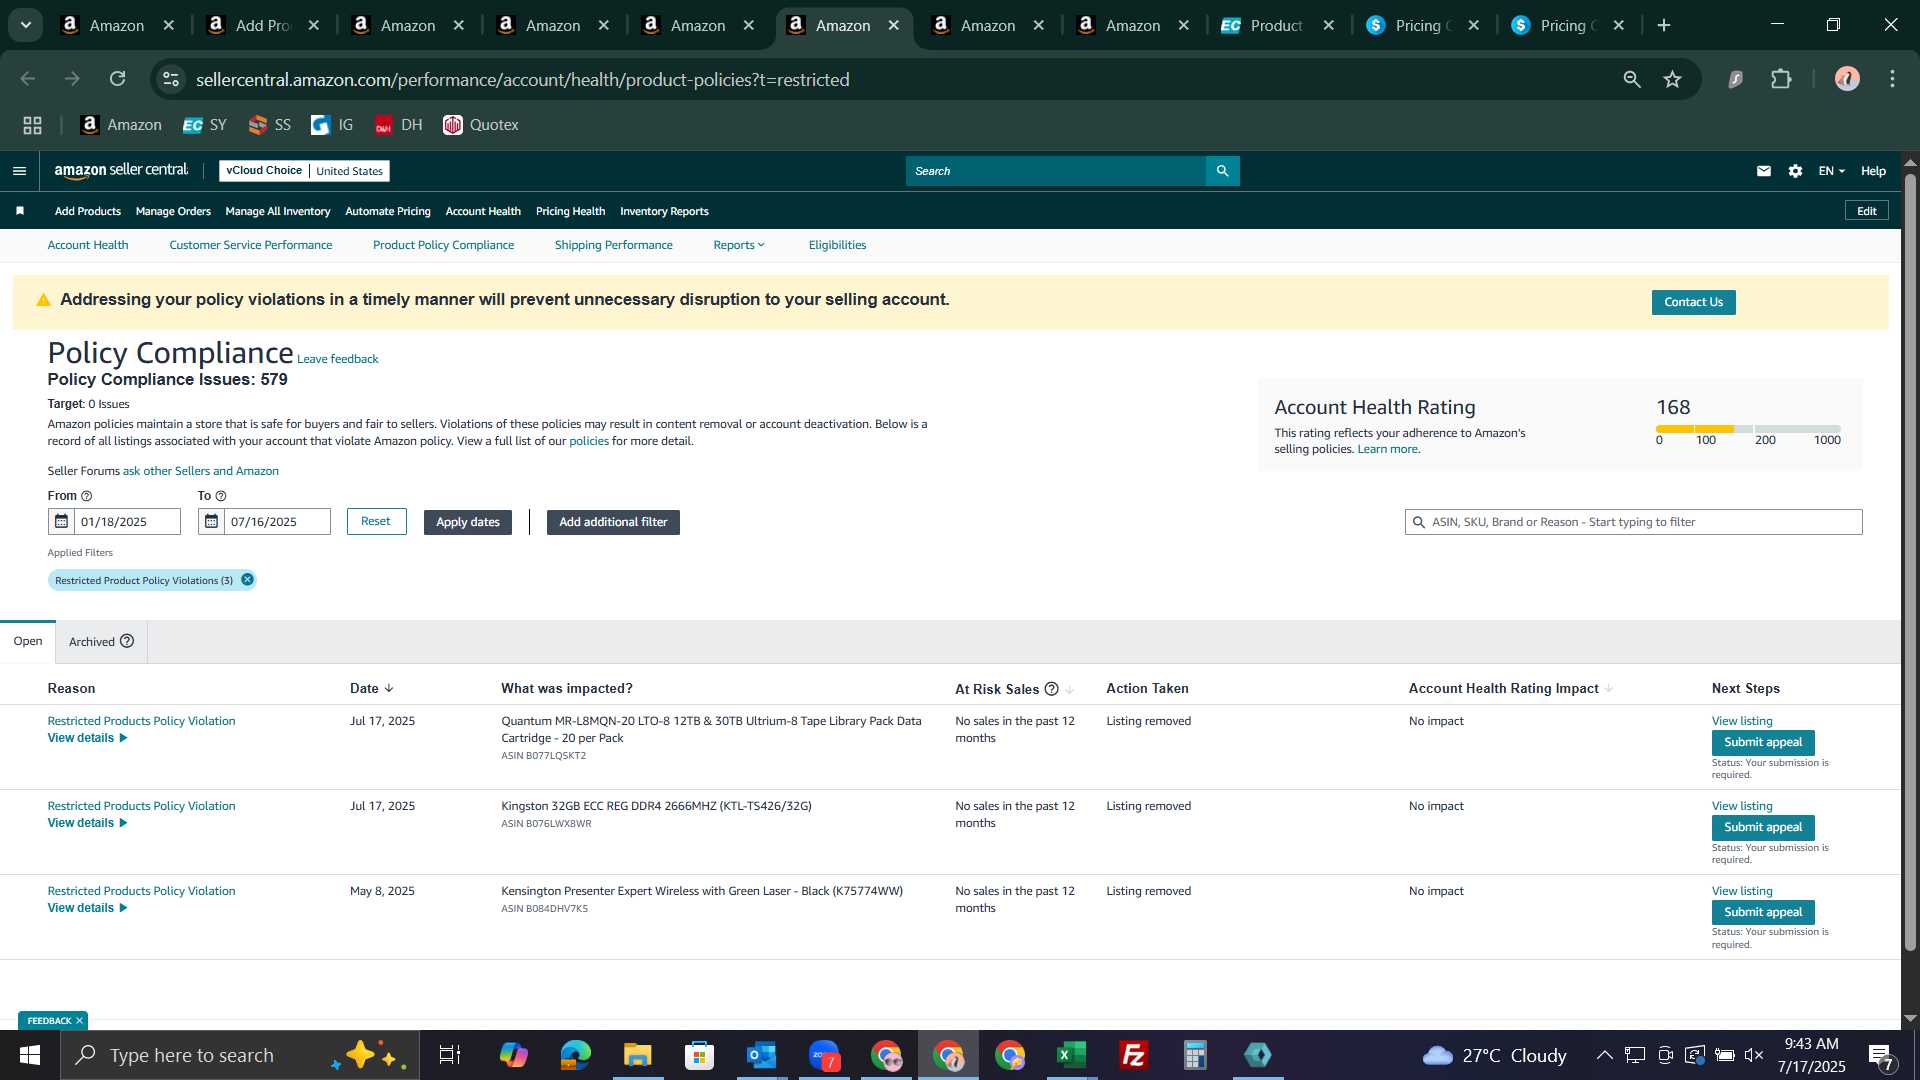The width and height of the screenshot is (1920, 1080).
Task: Open the EN language dropdown
Action: click(1831, 171)
